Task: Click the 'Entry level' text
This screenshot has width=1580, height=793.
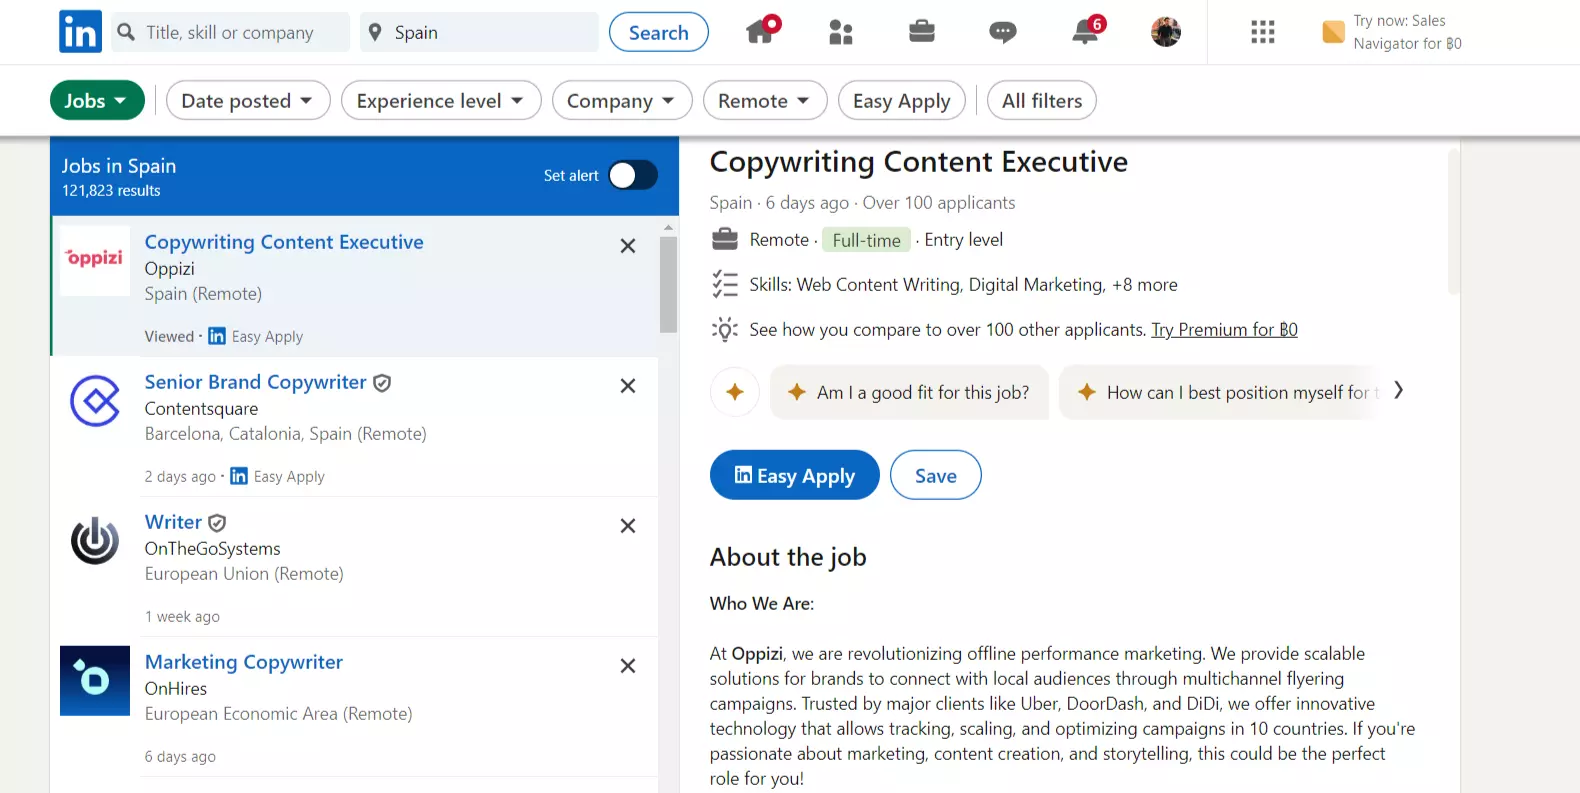Action: point(964,240)
